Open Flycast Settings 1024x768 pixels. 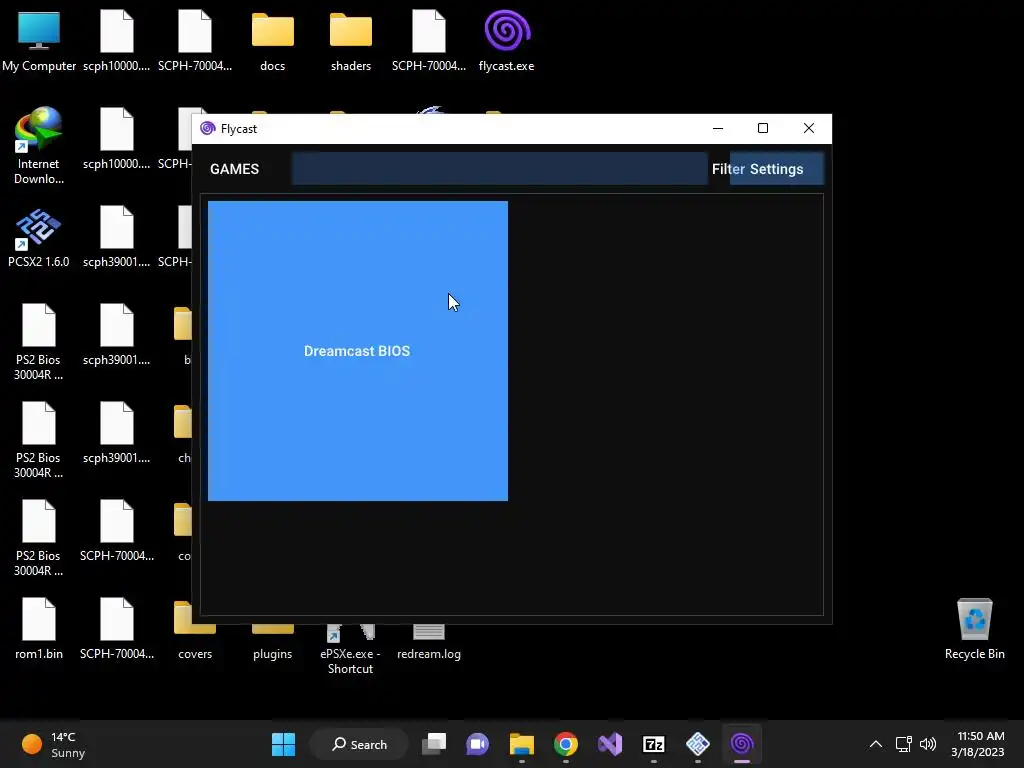coord(776,169)
